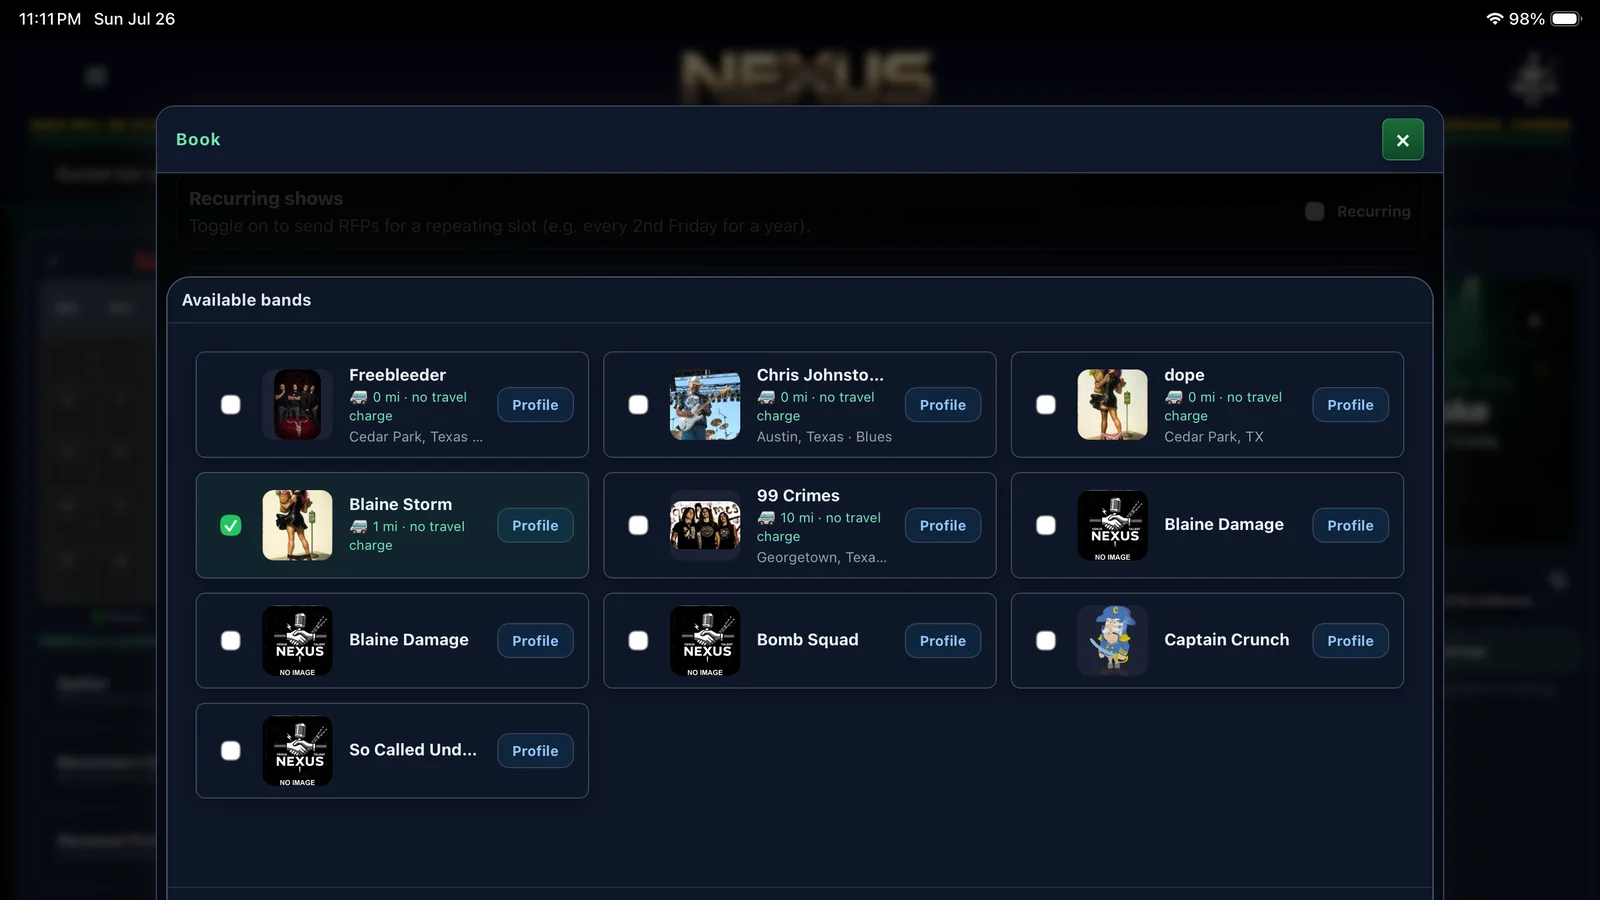Tap the Bomb Squad band name

[x=807, y=640]
